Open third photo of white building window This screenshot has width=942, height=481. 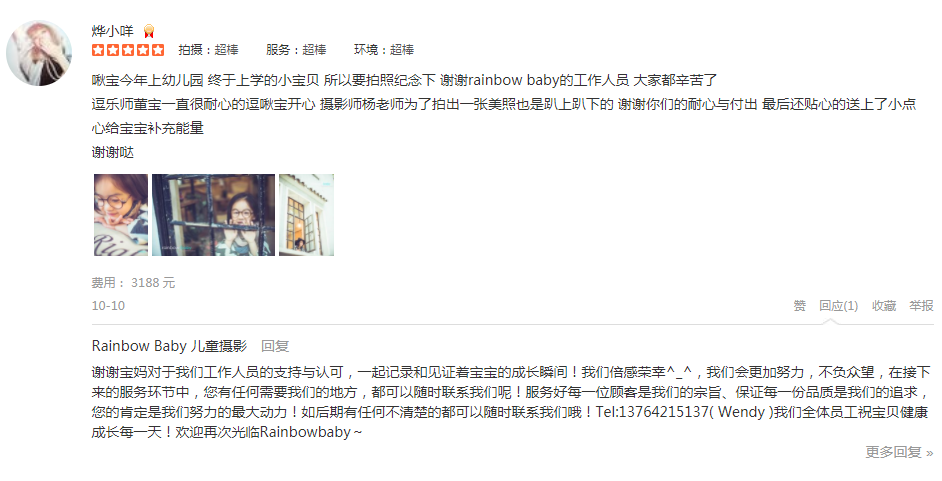pos(306,215)
